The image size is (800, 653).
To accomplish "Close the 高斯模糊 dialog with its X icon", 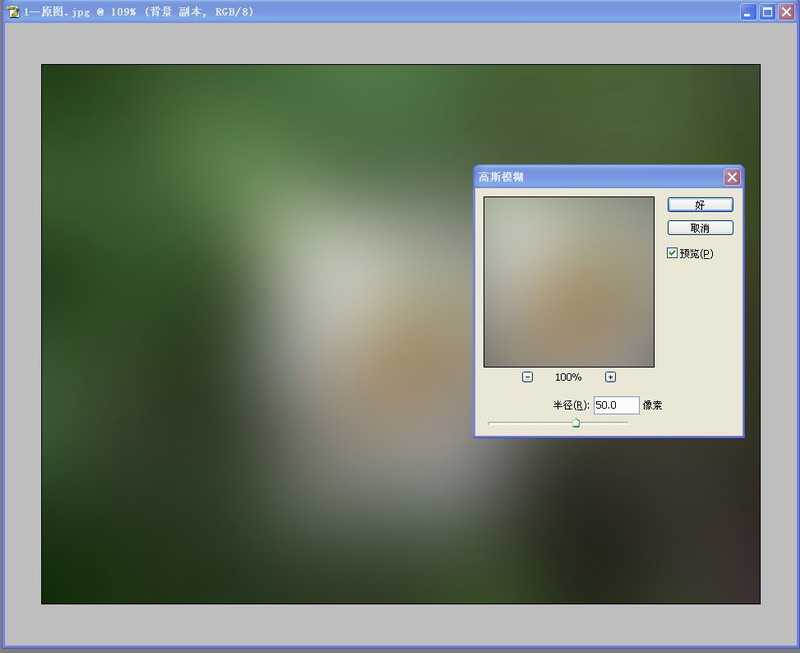I will tap(733, 176).
